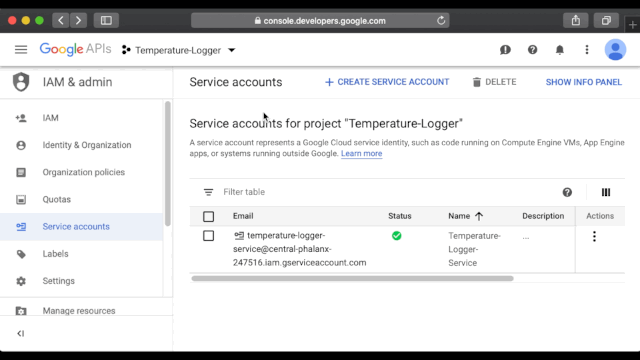Click the Service accounts key icon
The height and width of the screenshot is (360, 640).
tap(21, 227)
